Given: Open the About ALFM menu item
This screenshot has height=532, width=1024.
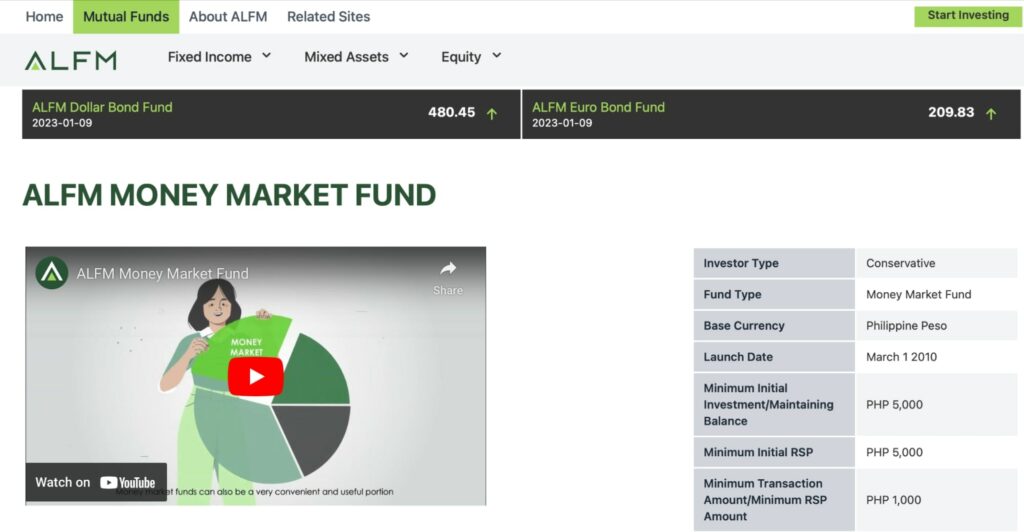Looking at the screenshot, I should 228,16.
